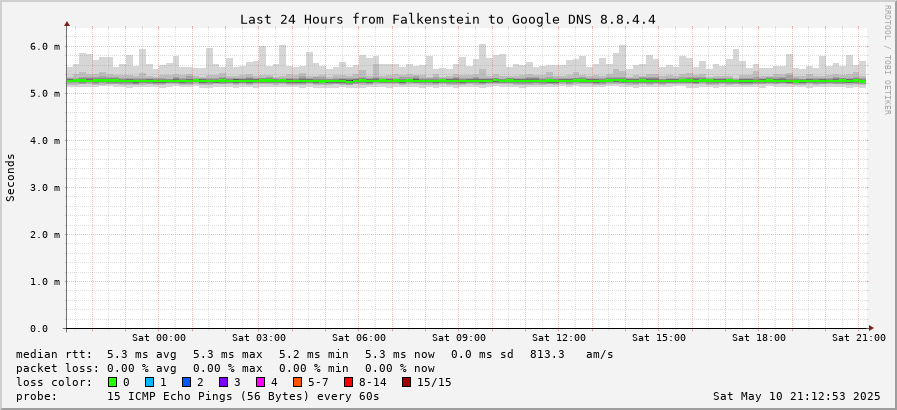Click the '5.2 ms min' median rtt value

313,355
